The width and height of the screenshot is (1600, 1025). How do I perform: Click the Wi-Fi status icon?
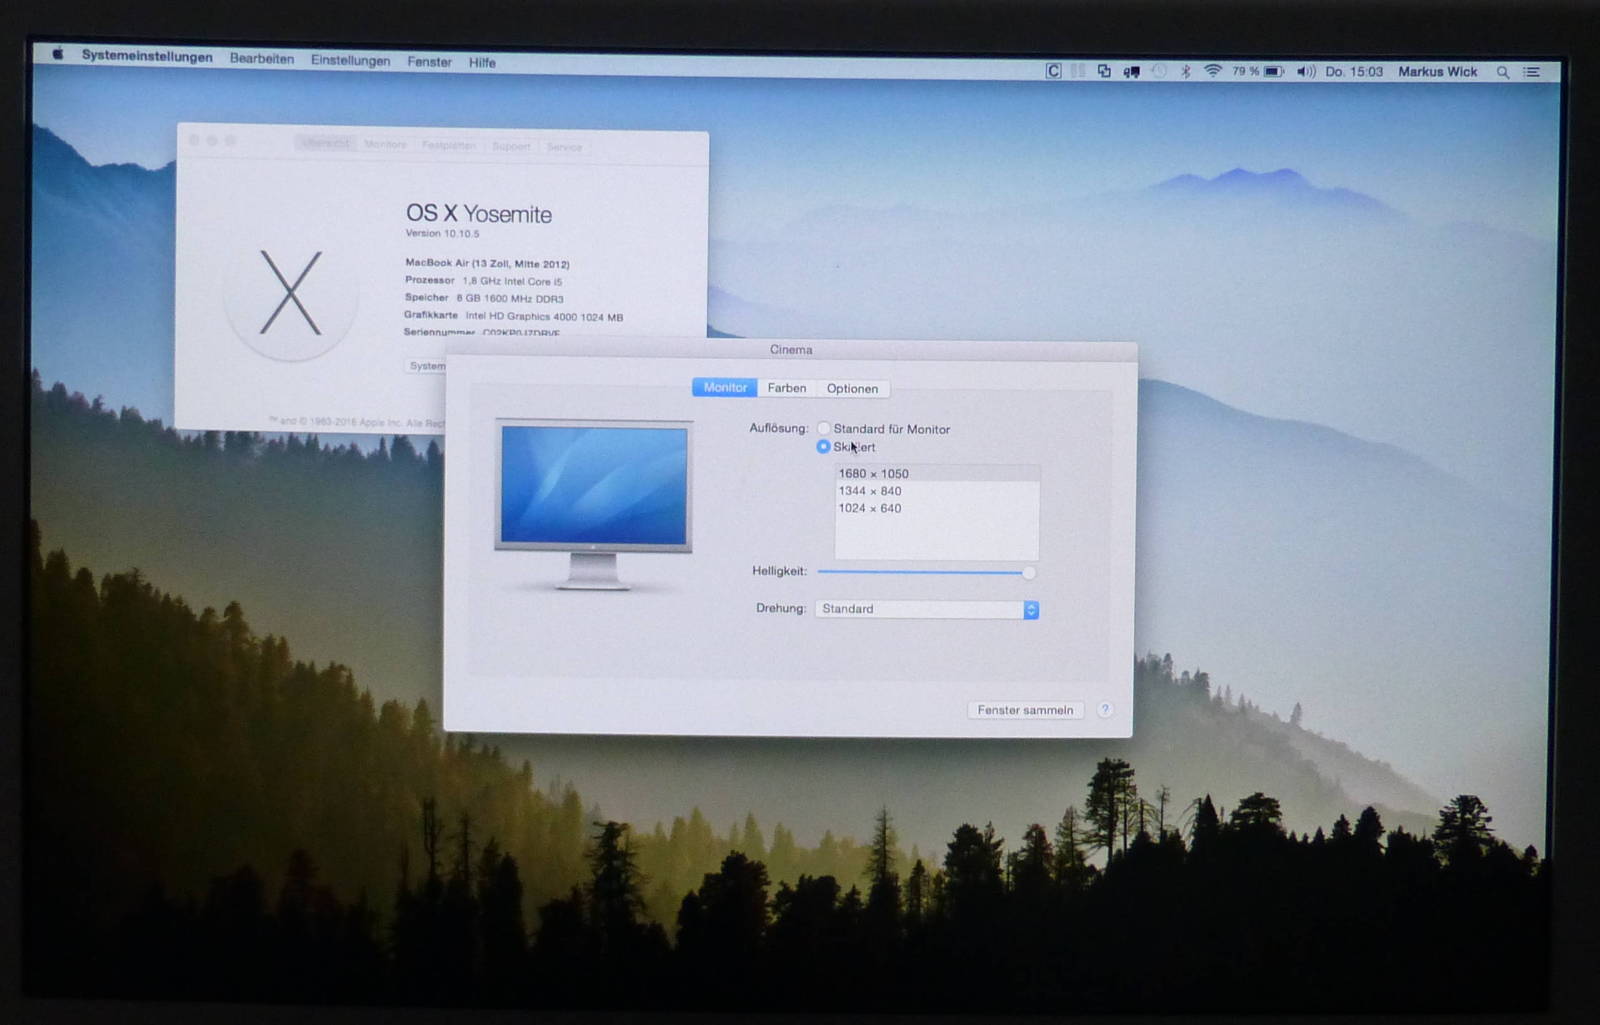click(1212, 71)
